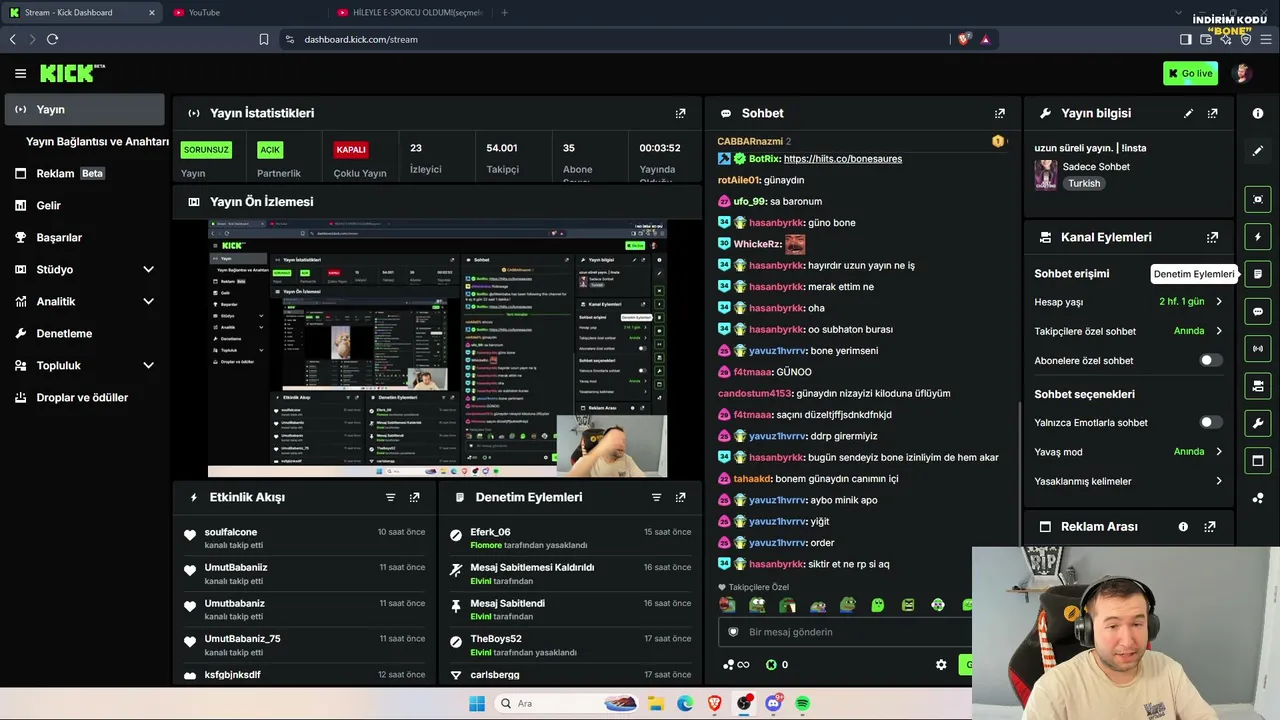Open Spotify from the taskbar
1280x720 pixels.
[802, 703]
